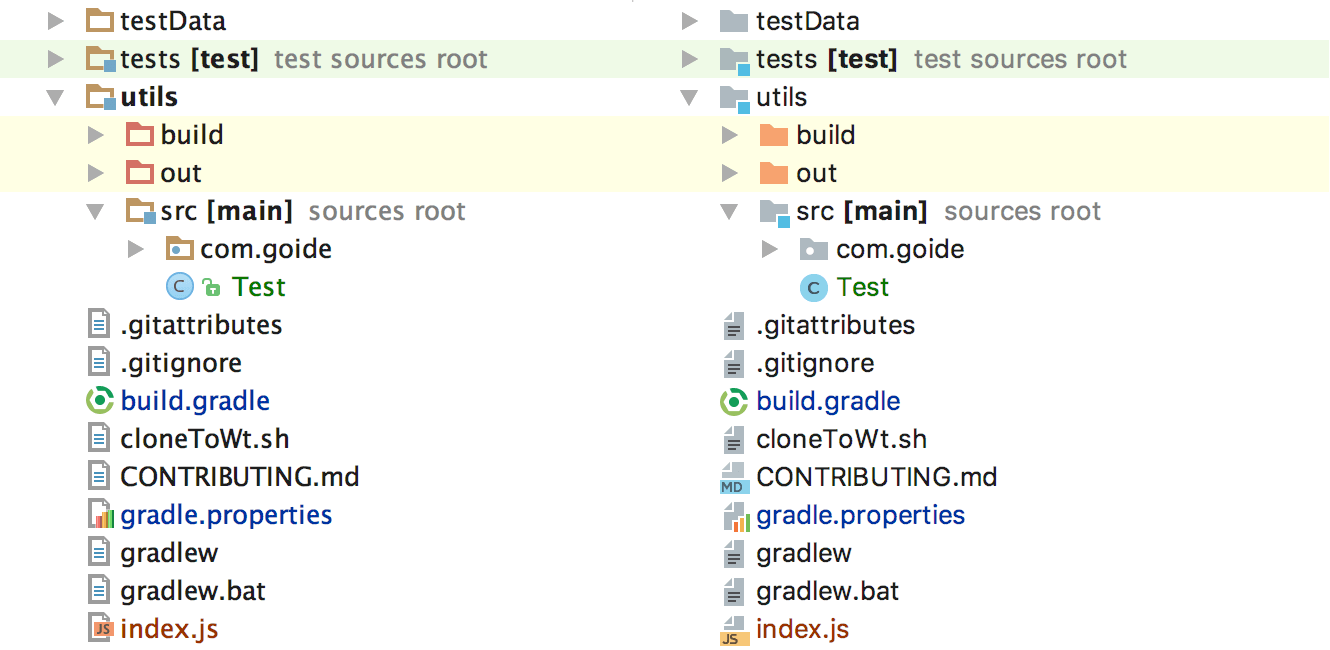This screenshot has height=650, width=1330.
Task: Click the solid orange out folder icon
Action: pyautogui.click(x=774, y=173)
